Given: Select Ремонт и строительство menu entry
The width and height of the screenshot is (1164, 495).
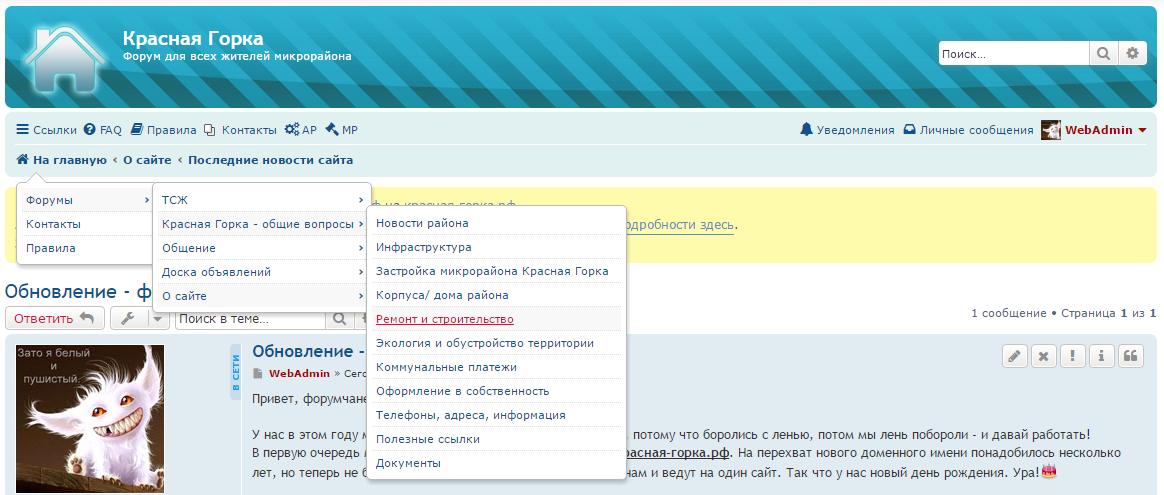Looking at the screenshot, I should coord(445,319).
